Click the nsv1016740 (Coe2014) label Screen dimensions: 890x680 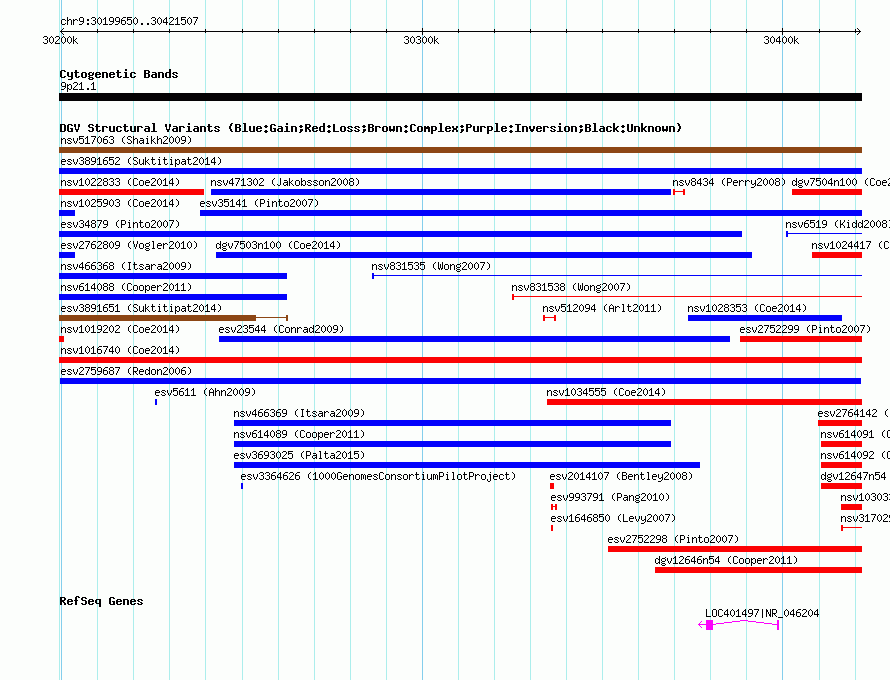(120, 350)
